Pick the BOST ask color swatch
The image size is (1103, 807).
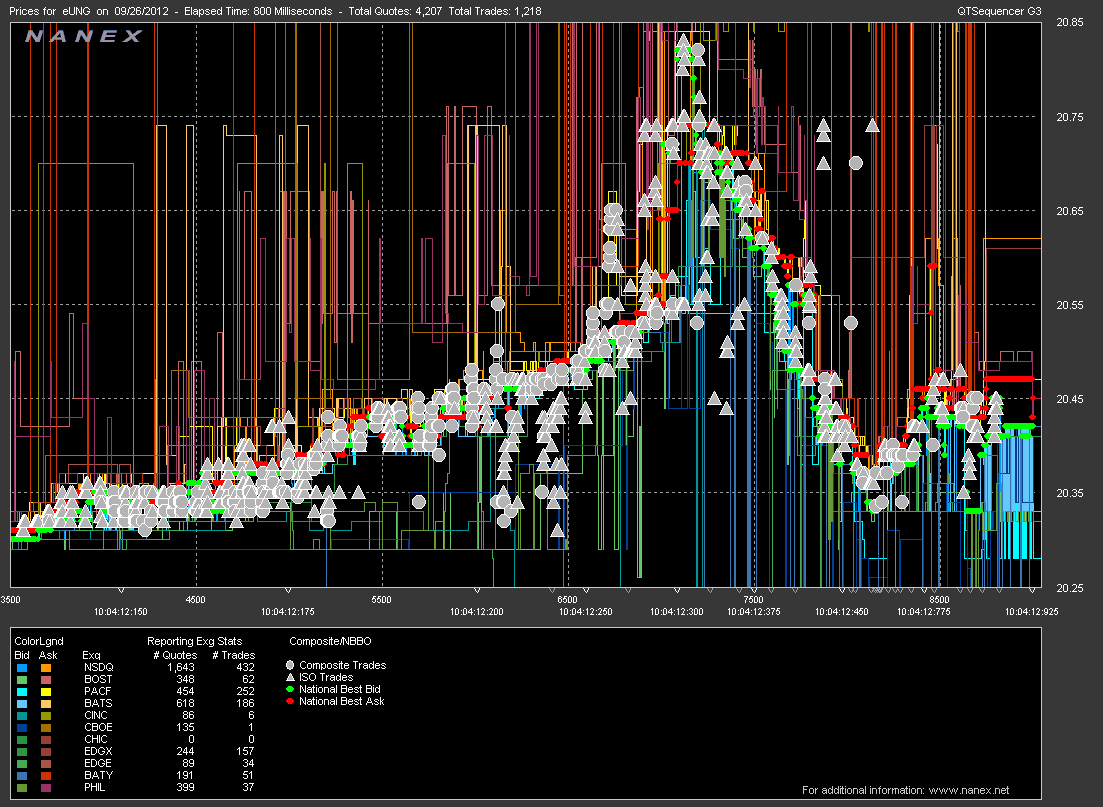[46, 679]
